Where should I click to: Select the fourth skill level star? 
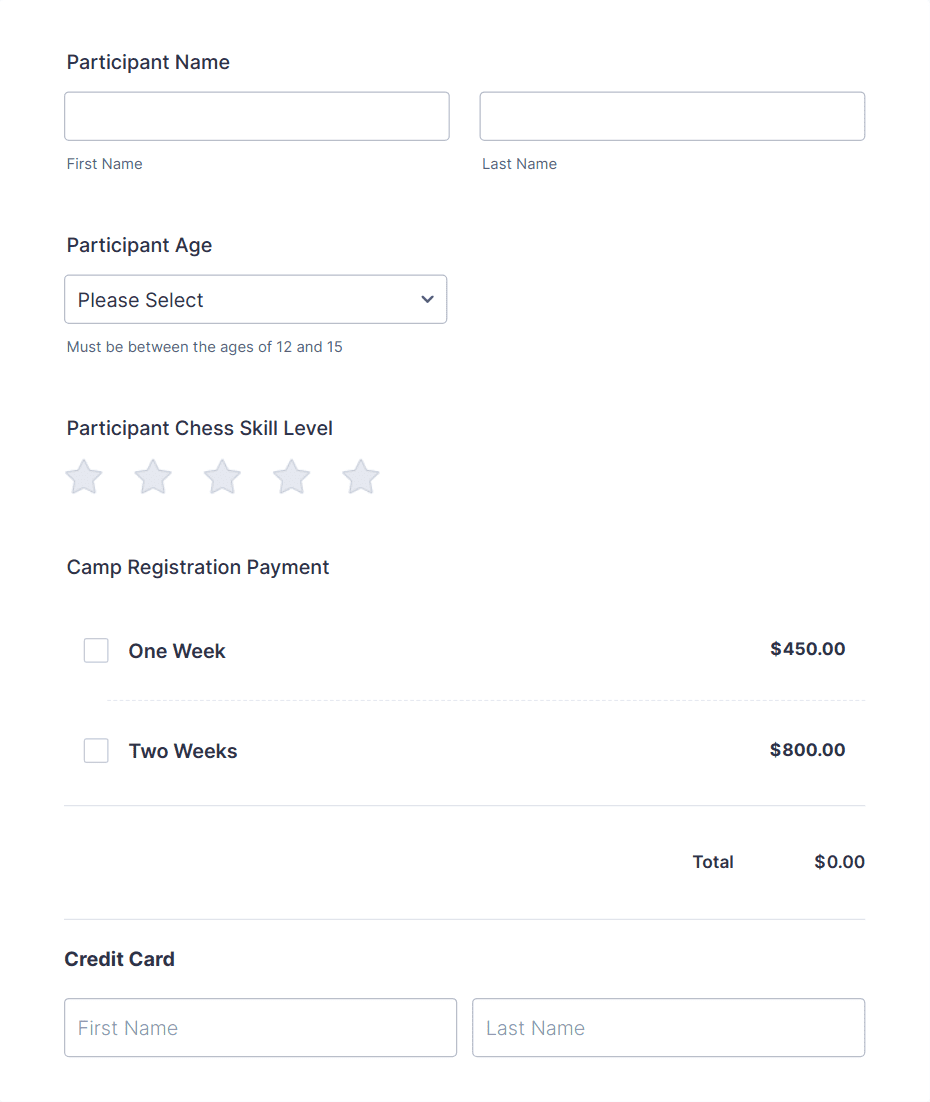290,477
